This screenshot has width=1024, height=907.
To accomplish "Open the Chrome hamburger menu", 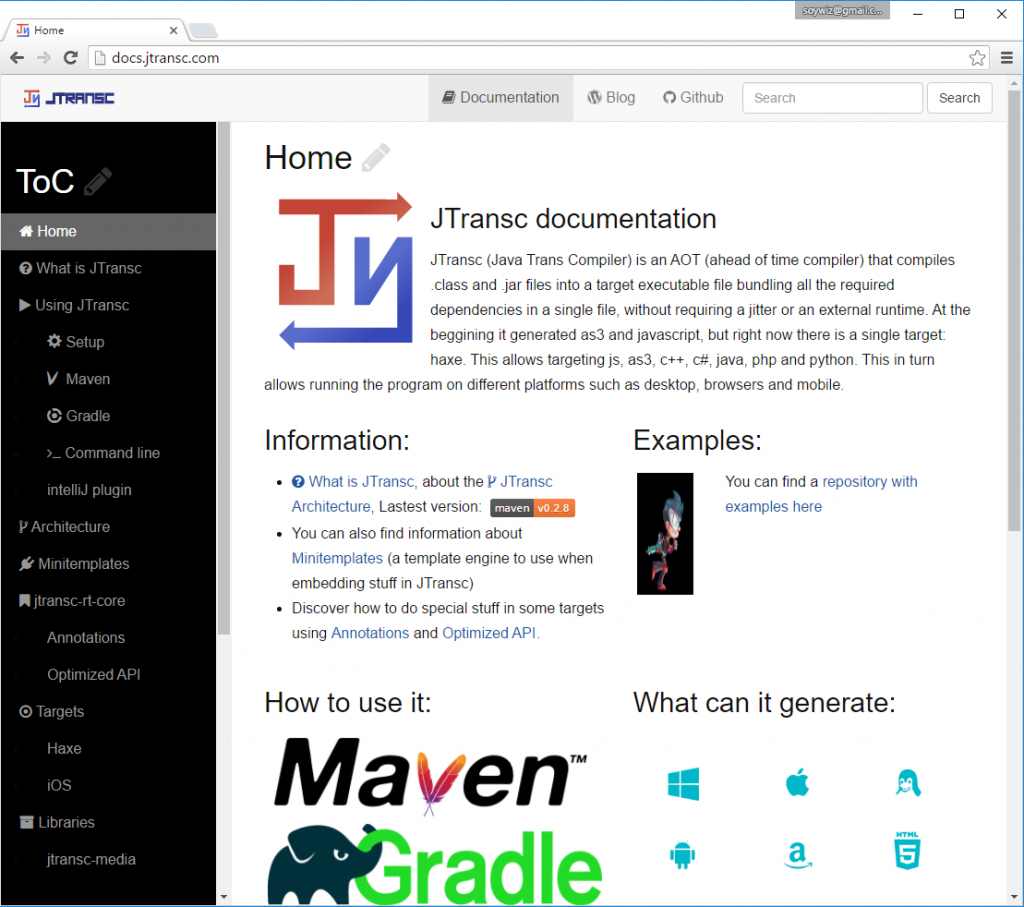I will point(1007,58).
